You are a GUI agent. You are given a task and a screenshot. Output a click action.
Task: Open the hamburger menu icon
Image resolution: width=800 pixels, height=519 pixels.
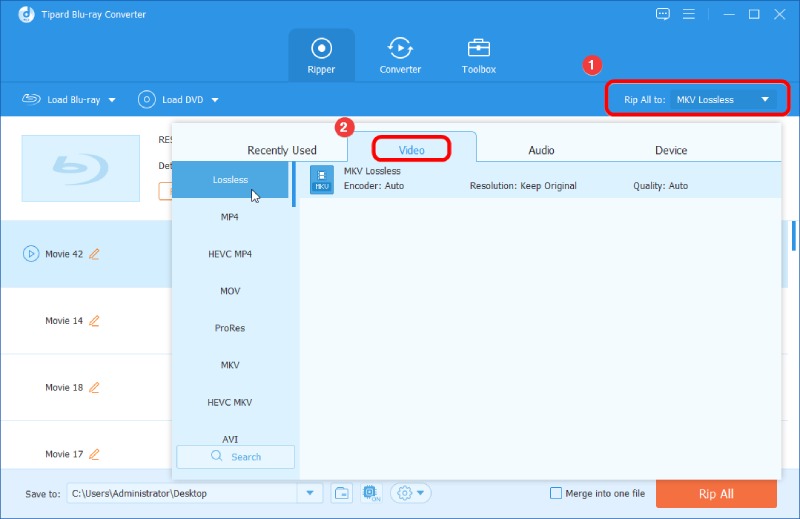689,14
